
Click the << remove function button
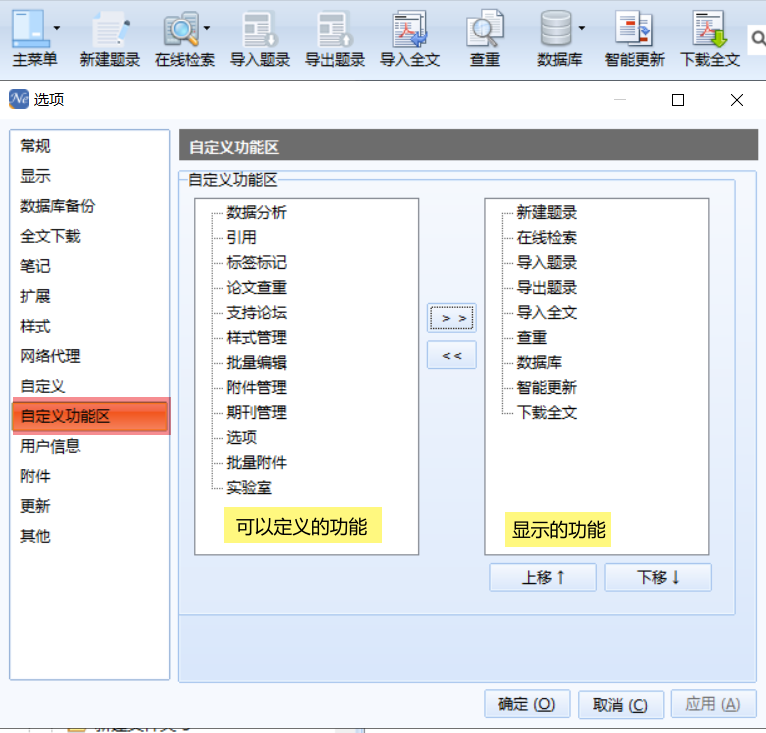(x=452, y=355)
